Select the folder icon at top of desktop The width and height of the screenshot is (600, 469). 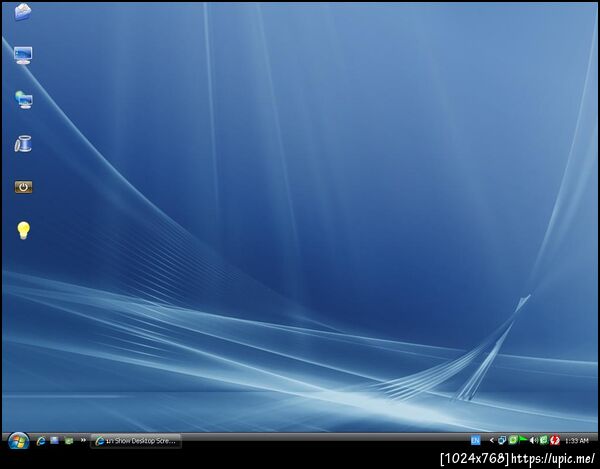pyautogui.click(x=23, y=11)
